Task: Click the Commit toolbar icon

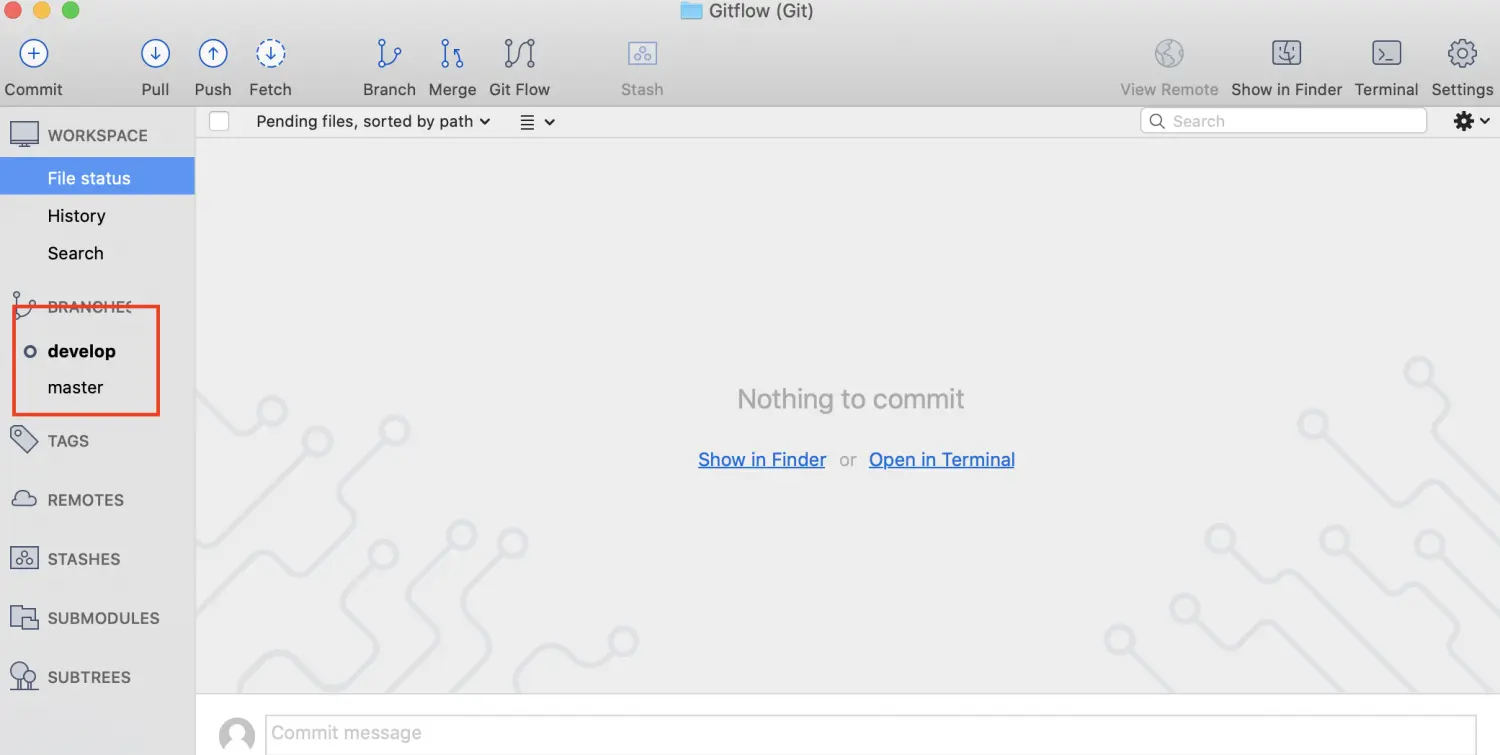Action: coord(34,53)
